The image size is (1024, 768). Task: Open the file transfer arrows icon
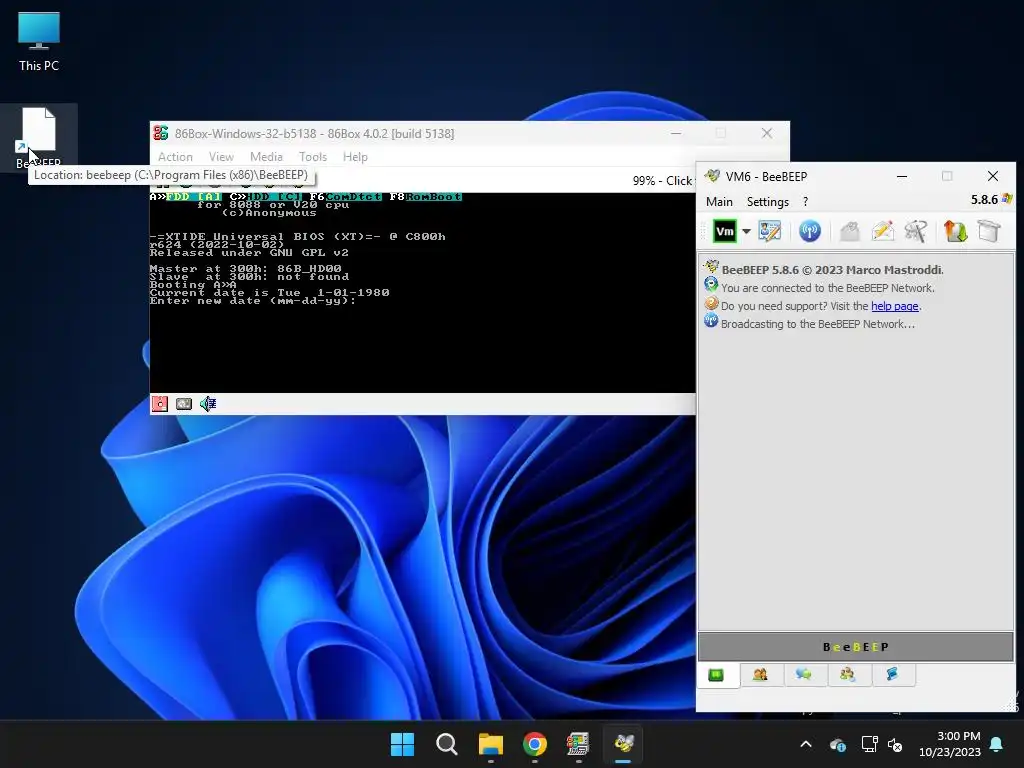click(x=955, y=231)
